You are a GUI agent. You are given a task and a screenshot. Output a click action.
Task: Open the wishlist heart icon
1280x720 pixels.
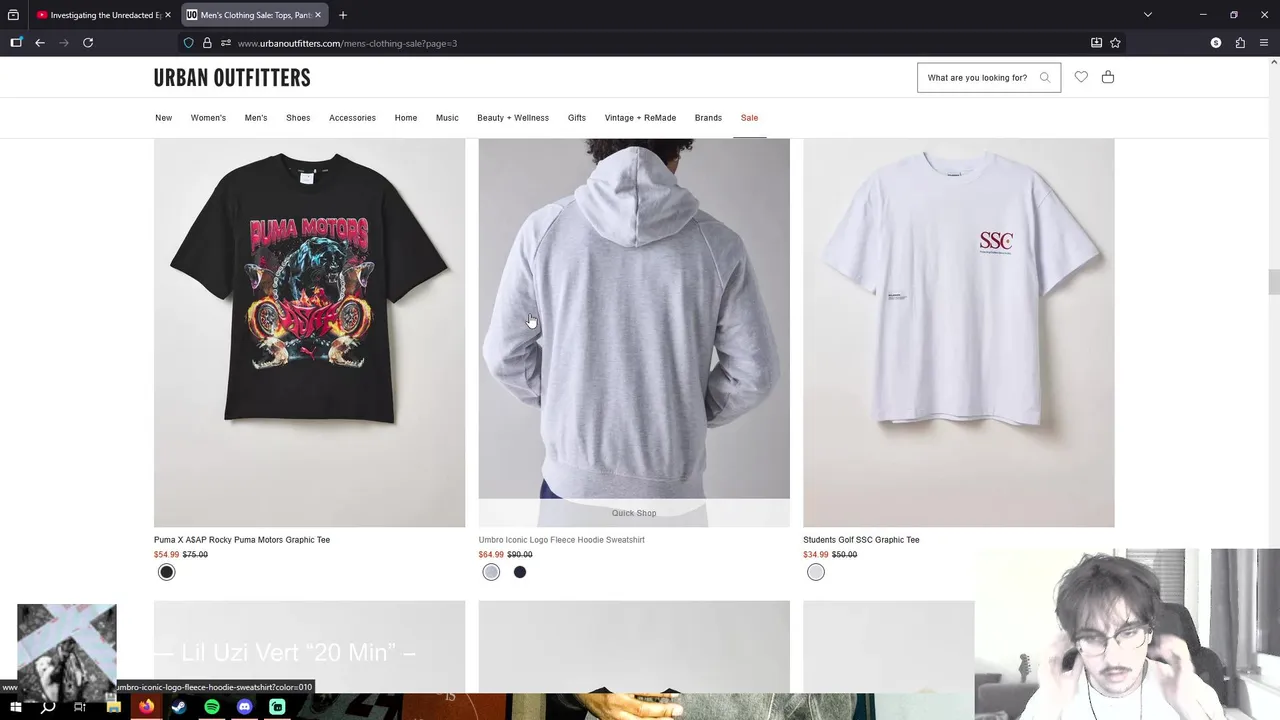click(1081, 77)
